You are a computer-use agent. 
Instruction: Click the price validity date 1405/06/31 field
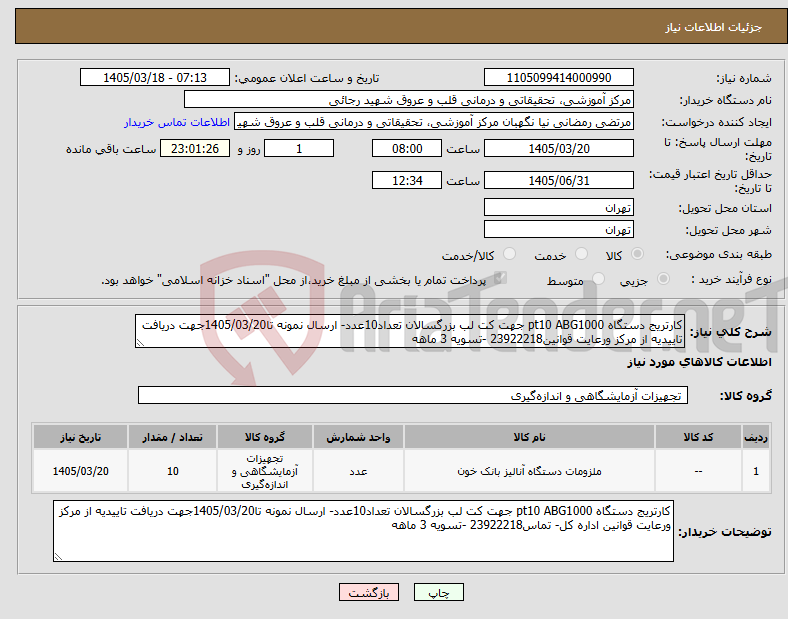[x=559, y=180]
